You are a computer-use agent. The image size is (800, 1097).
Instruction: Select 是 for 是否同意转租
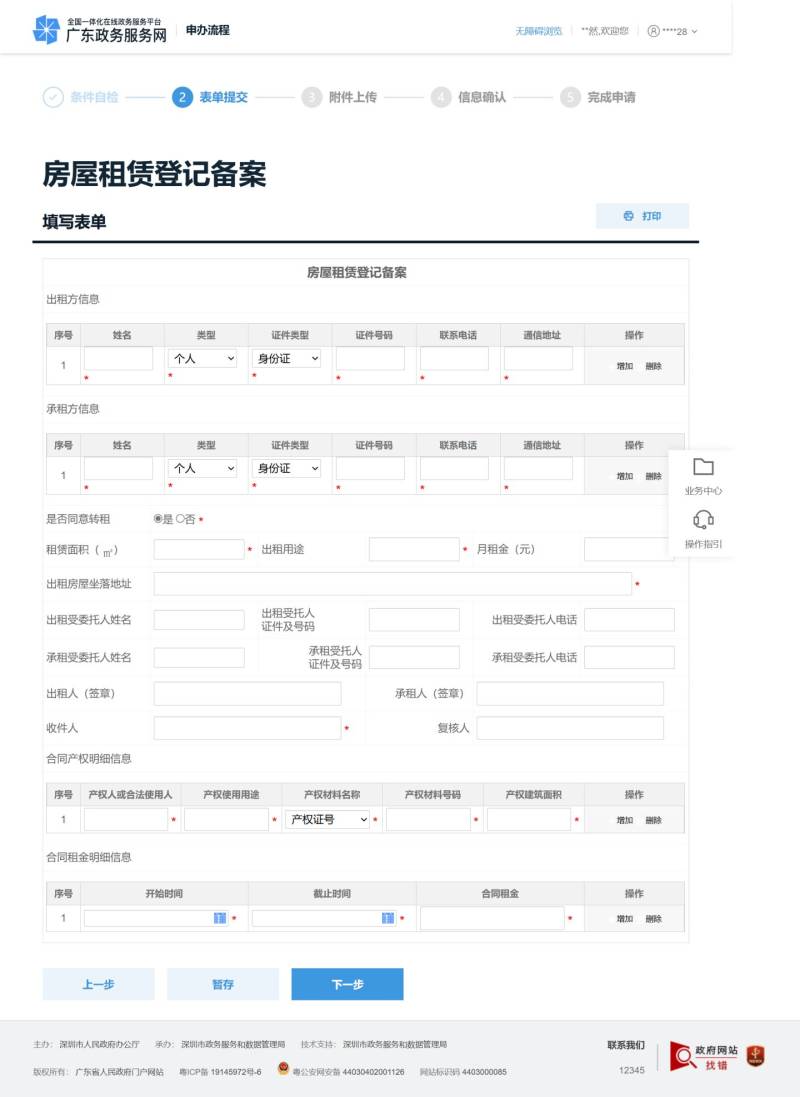point(157,519)
